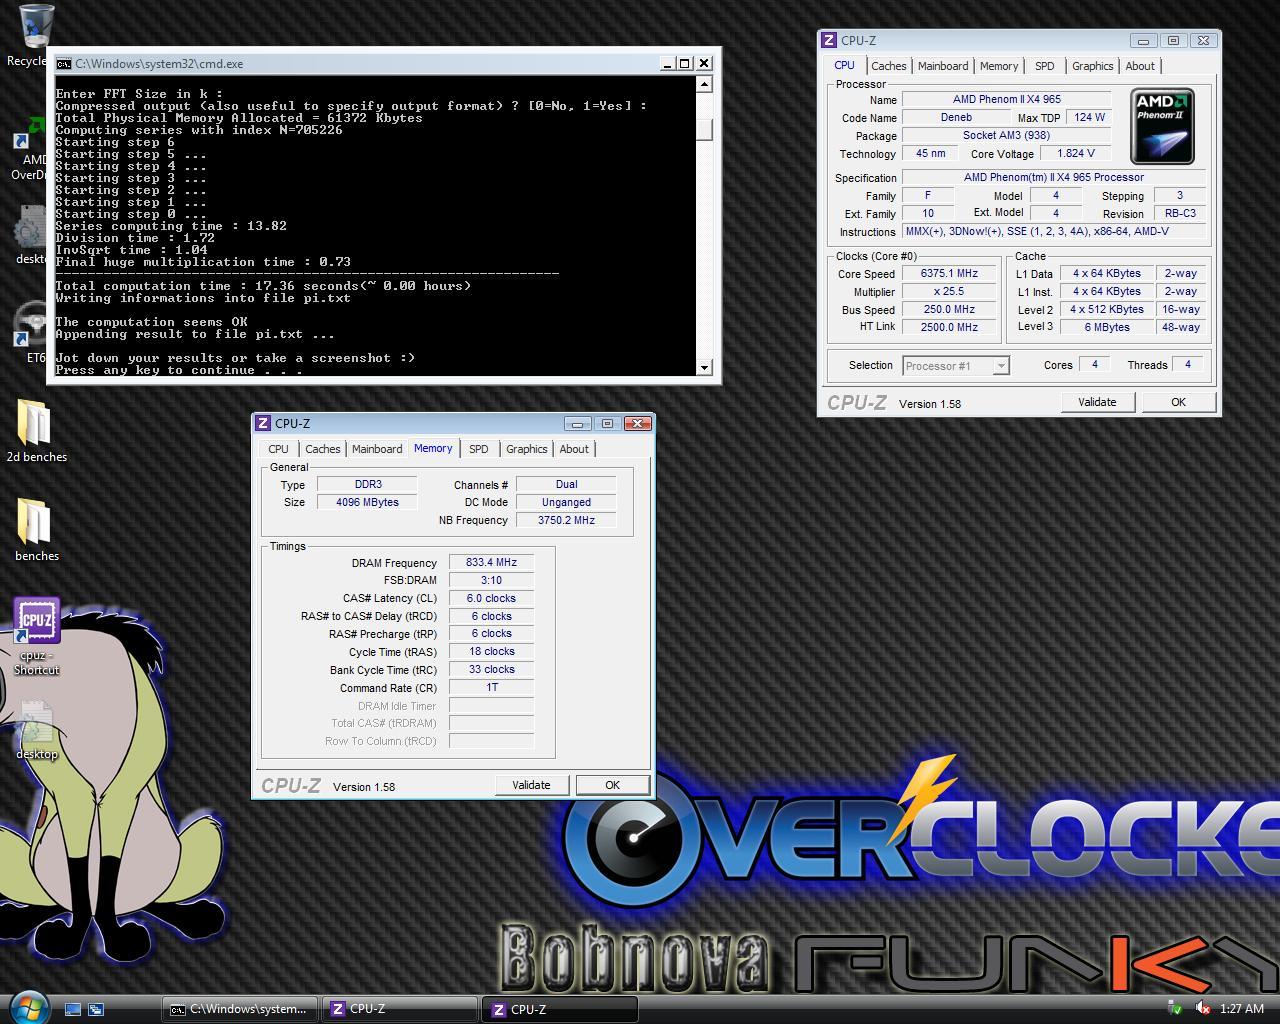The image size is (1280, 1024).
Task: Click Validate in CPU-Z processor window
Action: click(x=1097, y=402)
